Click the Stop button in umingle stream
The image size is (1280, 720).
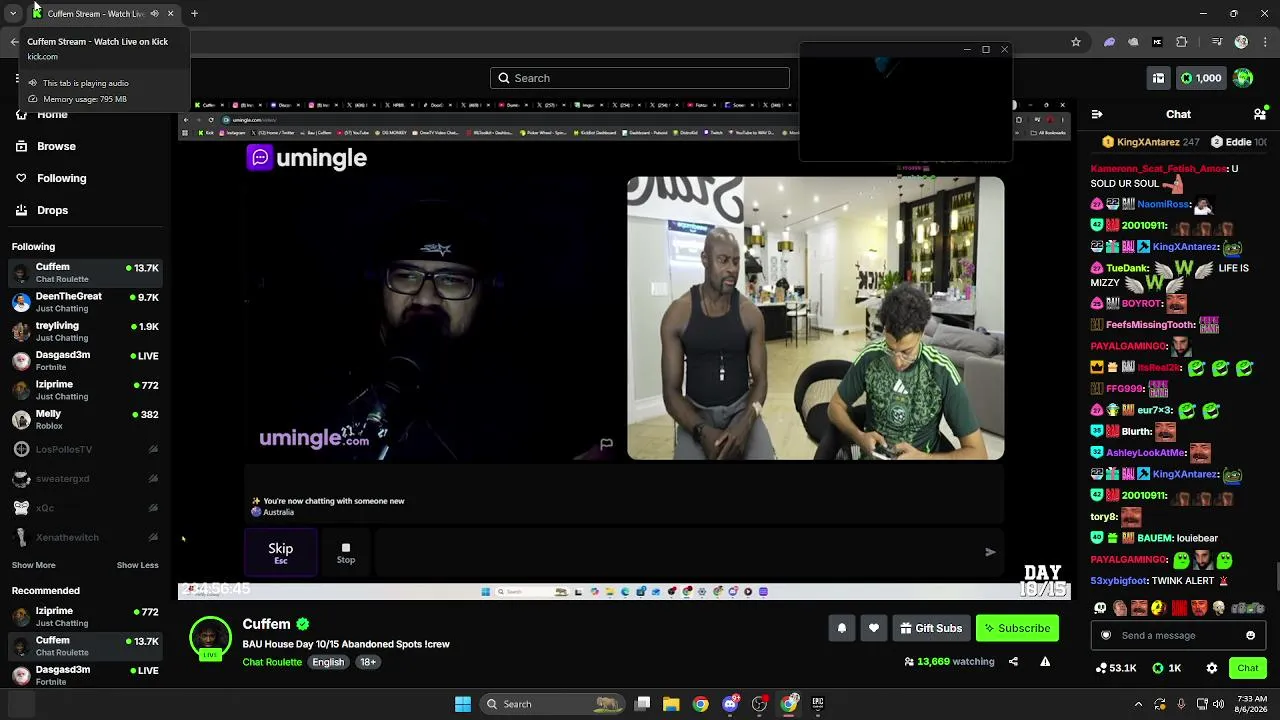pyautogui.click(x=346, y=552)
